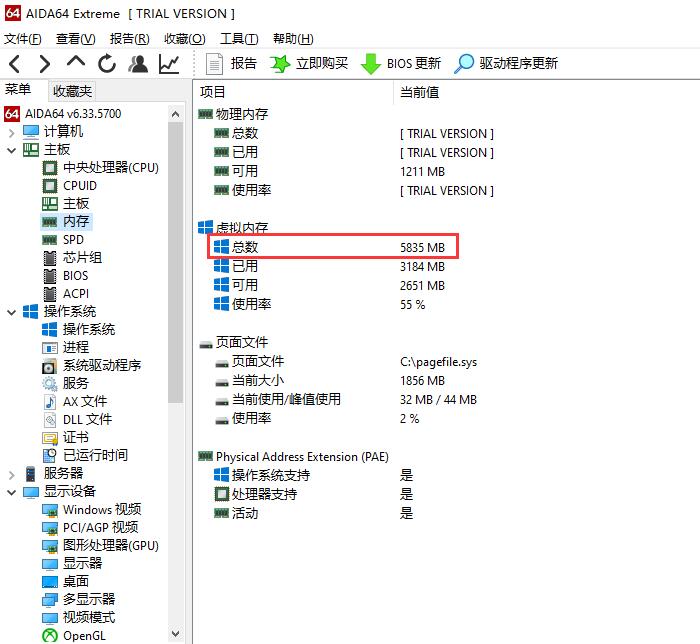700x644 pixels.
Task: Select 显示器 monitor tree item
Action: click(72, 563)
